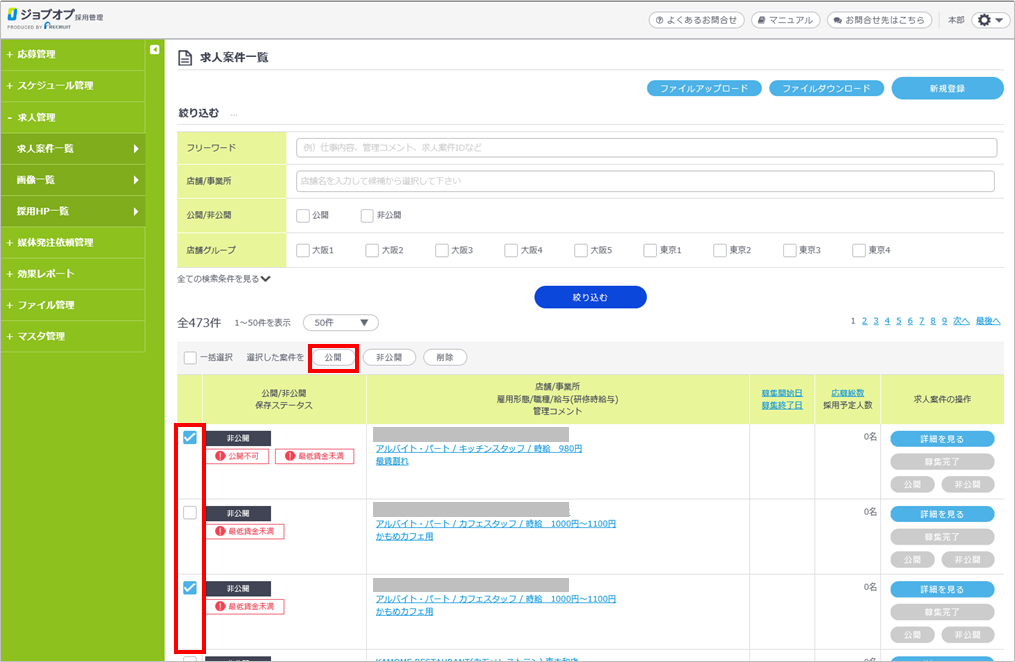Click the フリーワード search input field

point(646,148)
